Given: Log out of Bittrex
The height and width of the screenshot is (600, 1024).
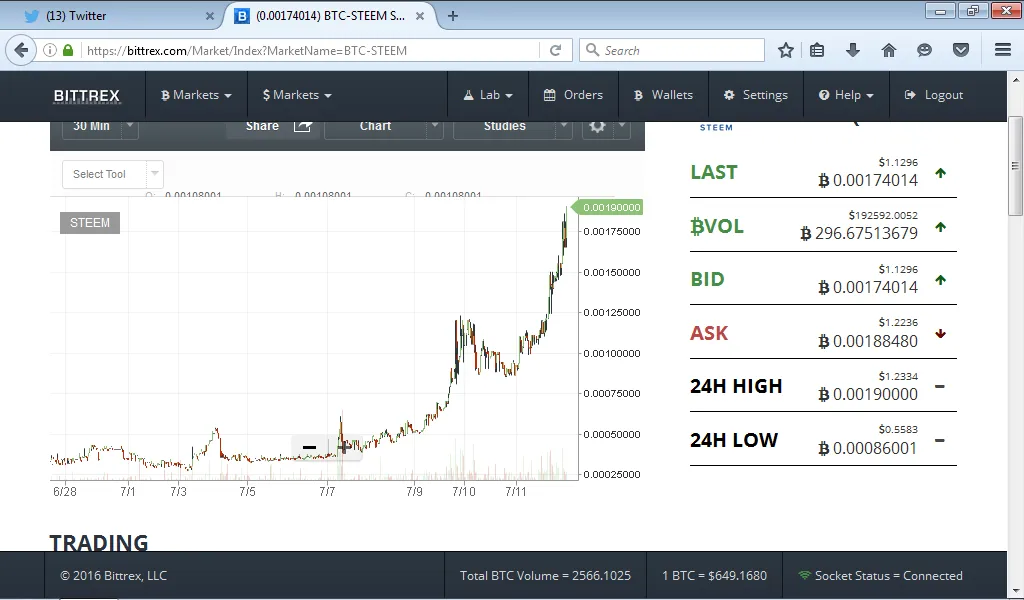Looking at the screenshot, I should 934,95.
